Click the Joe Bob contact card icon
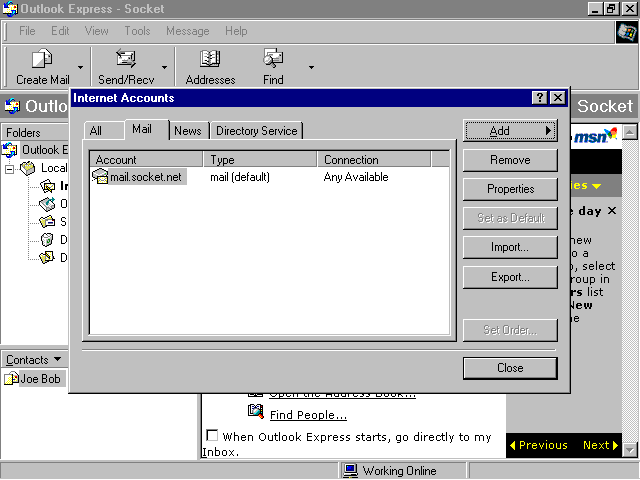Image resolution: width=640 pixels, height=480 pixels. [x=11, y=378]
